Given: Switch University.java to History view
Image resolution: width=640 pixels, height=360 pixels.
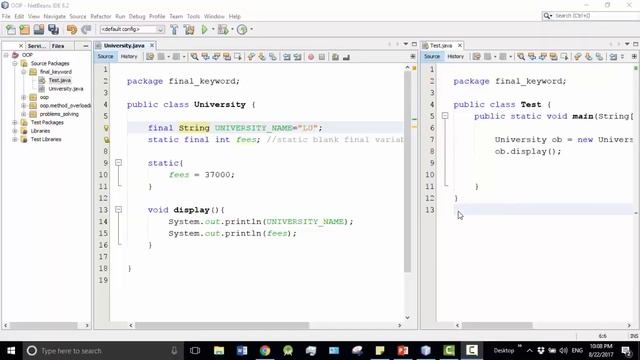Looking at the screenshot, I should pos(129,56).
